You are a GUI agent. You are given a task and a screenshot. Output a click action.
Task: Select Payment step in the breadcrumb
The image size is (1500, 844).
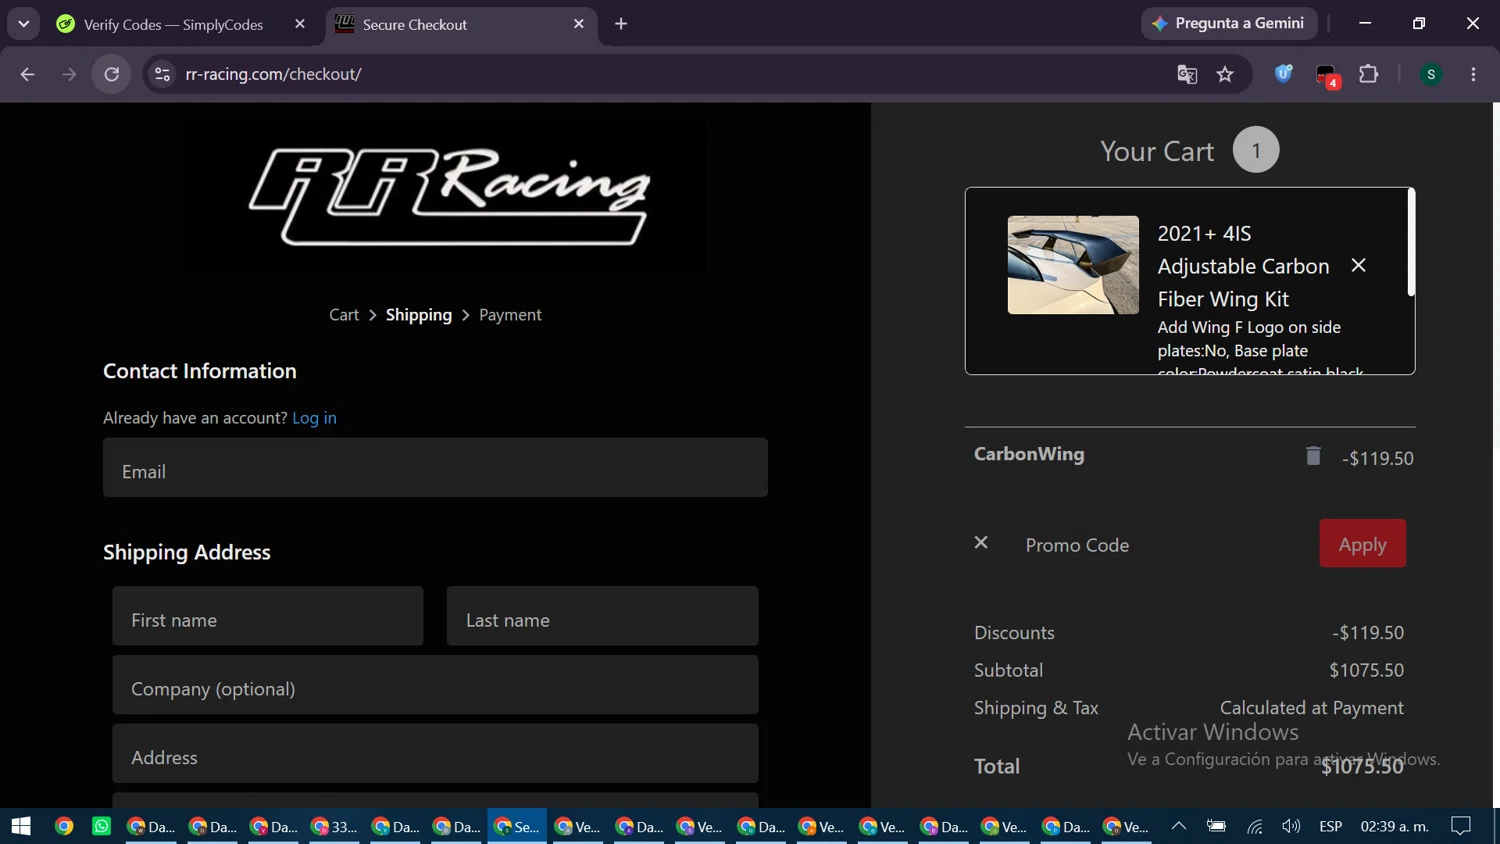[x=510, y=315]
